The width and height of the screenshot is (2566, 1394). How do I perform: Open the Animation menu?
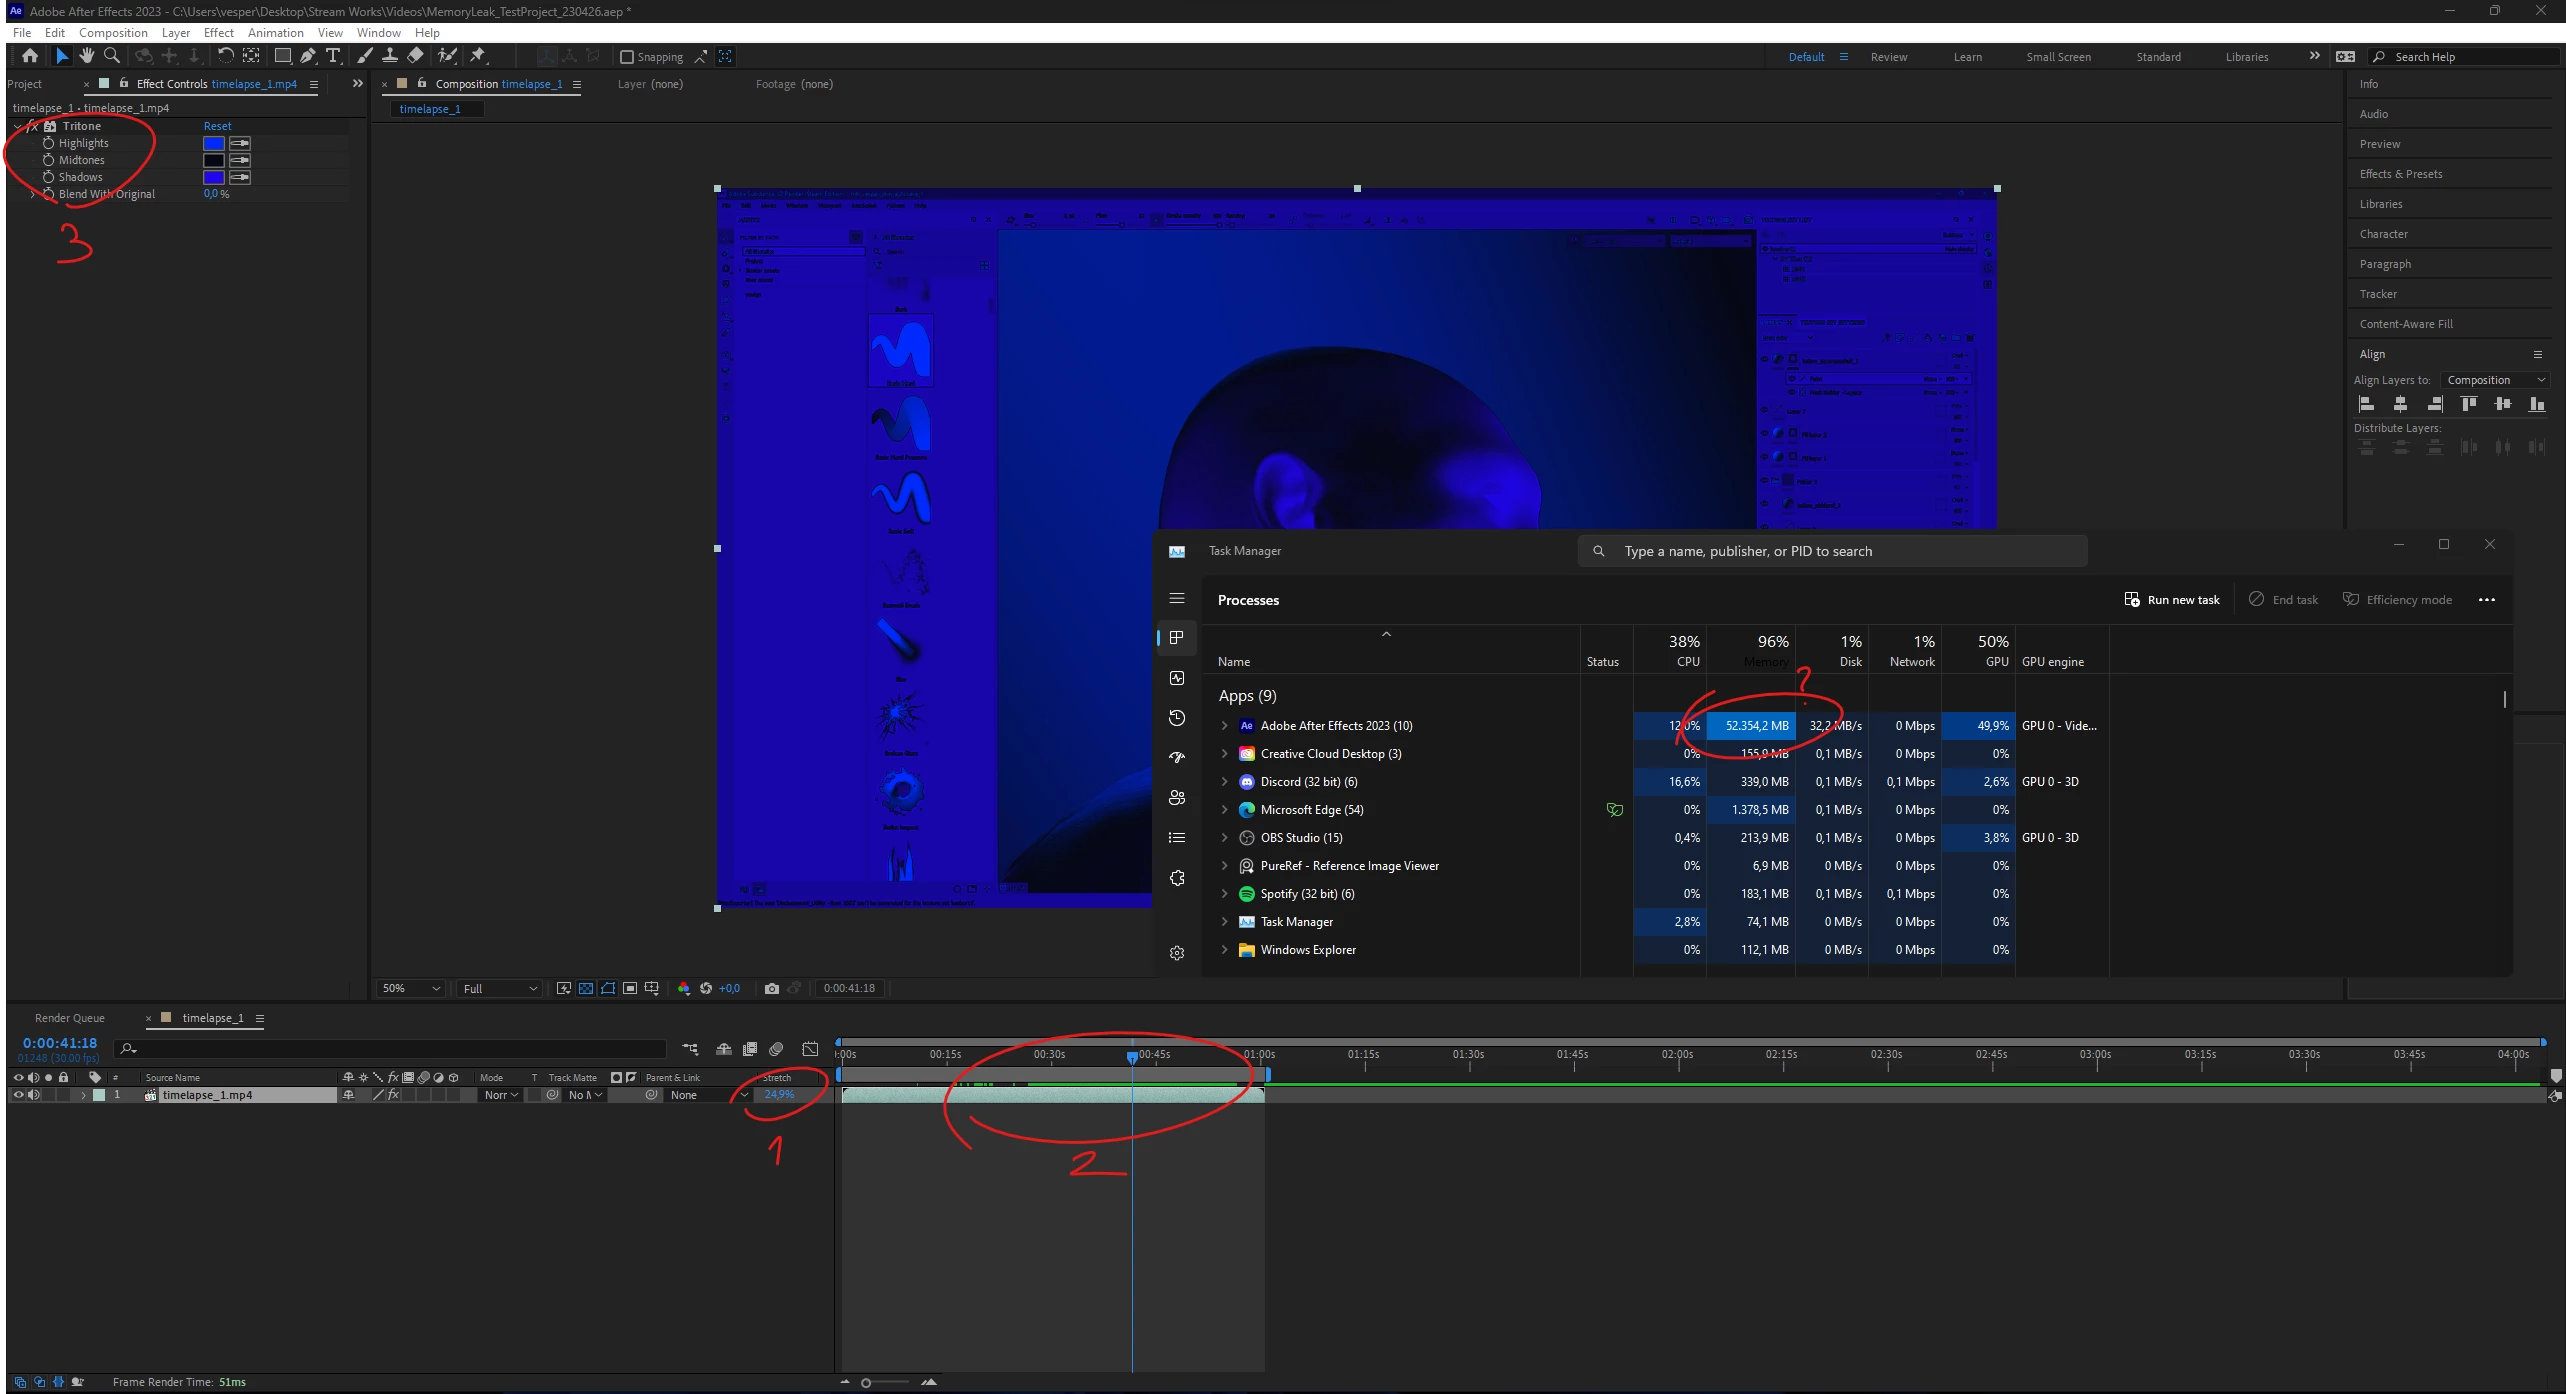pyautogui.click(x=275, y=33)
